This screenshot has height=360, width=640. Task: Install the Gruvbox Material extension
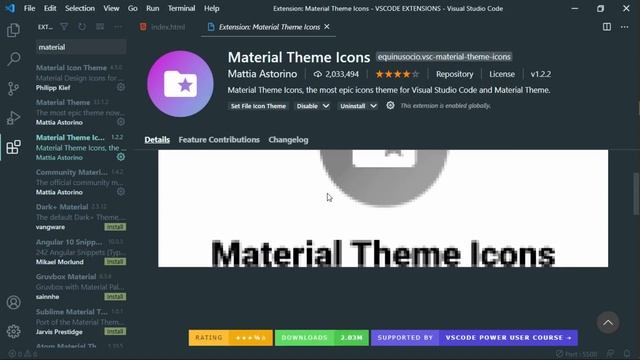(115, 296)
